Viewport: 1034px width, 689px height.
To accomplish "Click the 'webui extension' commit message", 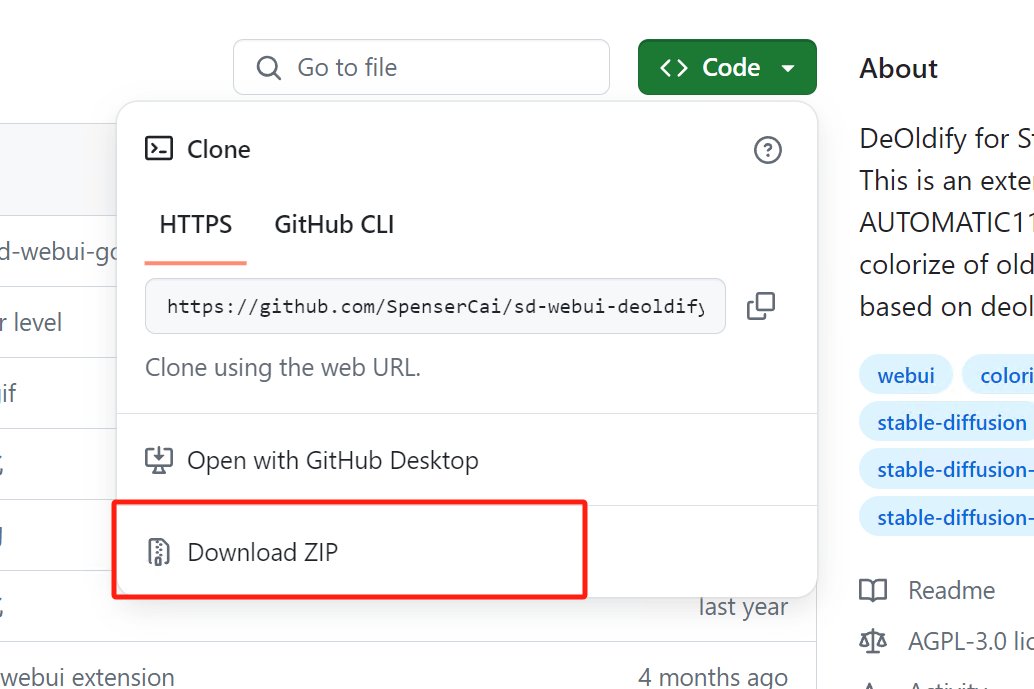I will (x=87, y=676).
